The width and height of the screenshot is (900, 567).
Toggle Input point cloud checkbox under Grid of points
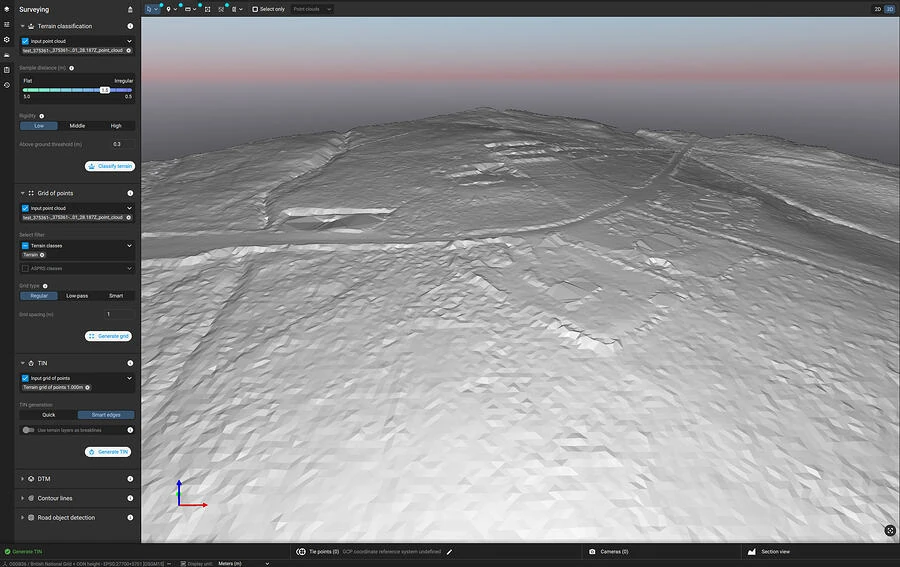tap(25, 208)
